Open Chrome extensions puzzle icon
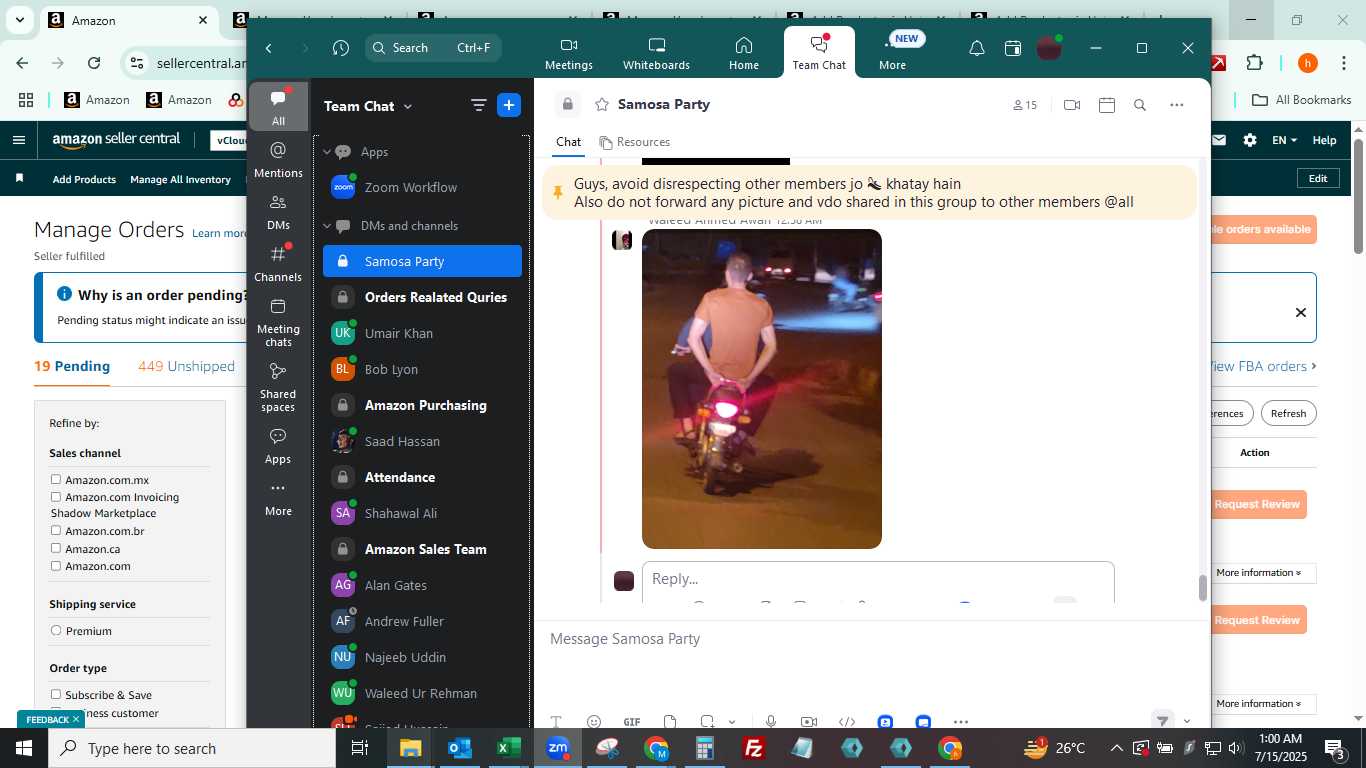Viewport: 1366px width, 768px height. (x=1255, y=63)
